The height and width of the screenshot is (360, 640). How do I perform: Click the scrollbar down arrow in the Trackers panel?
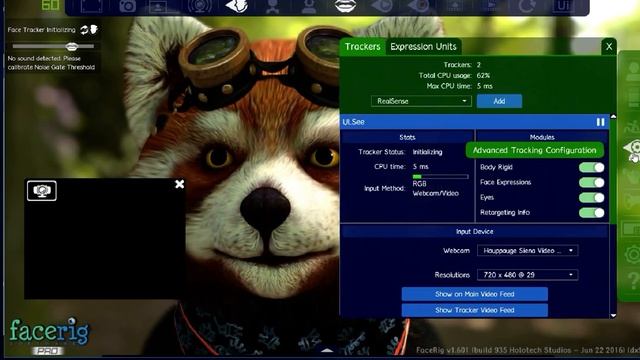click(x=613, y=316)
